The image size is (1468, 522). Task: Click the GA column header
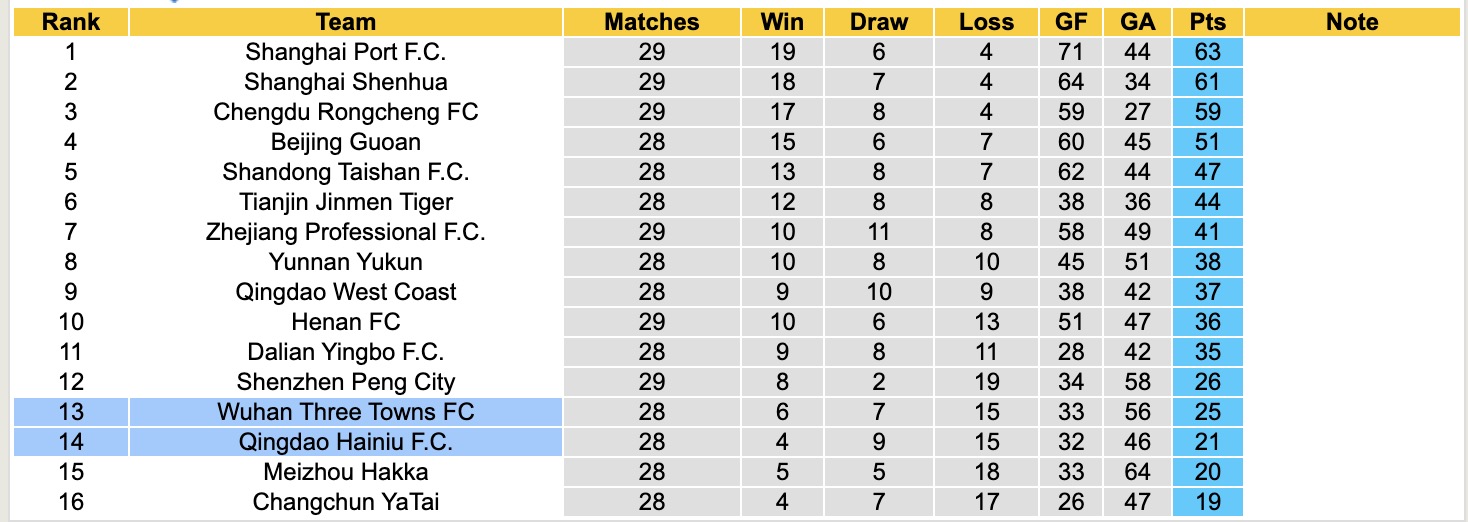(1138, 22)
